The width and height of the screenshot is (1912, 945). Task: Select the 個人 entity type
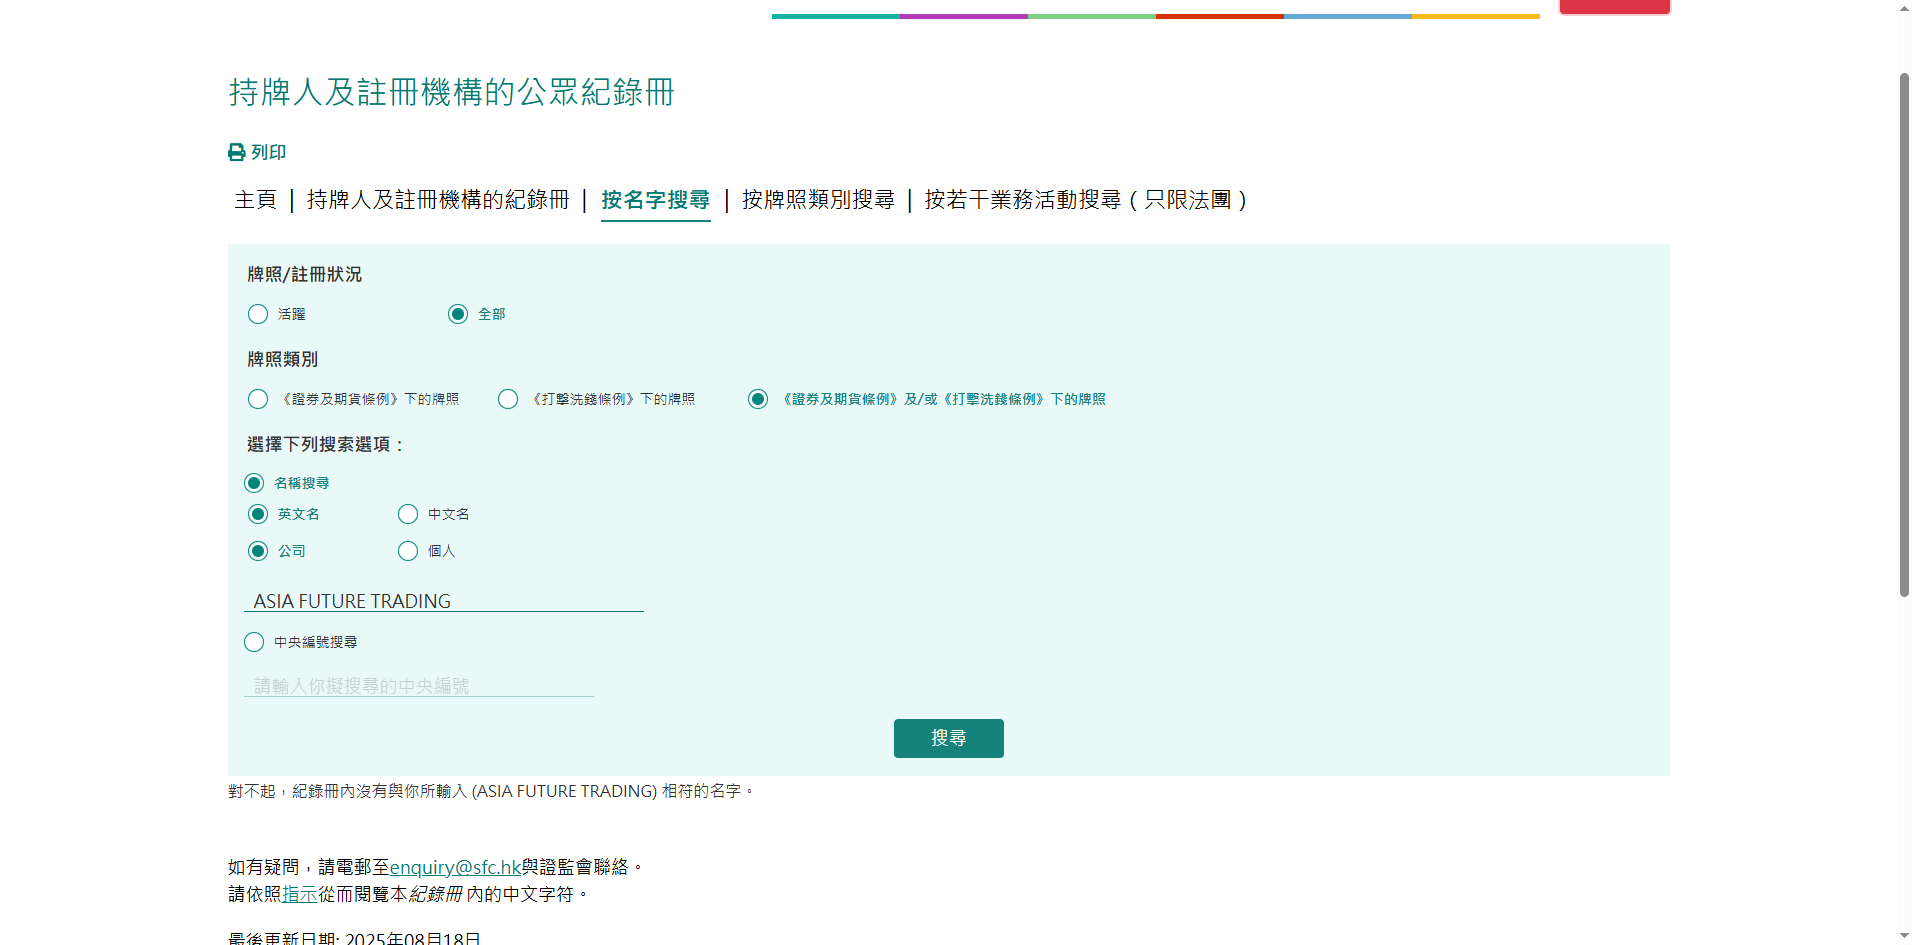click(408, 551)
